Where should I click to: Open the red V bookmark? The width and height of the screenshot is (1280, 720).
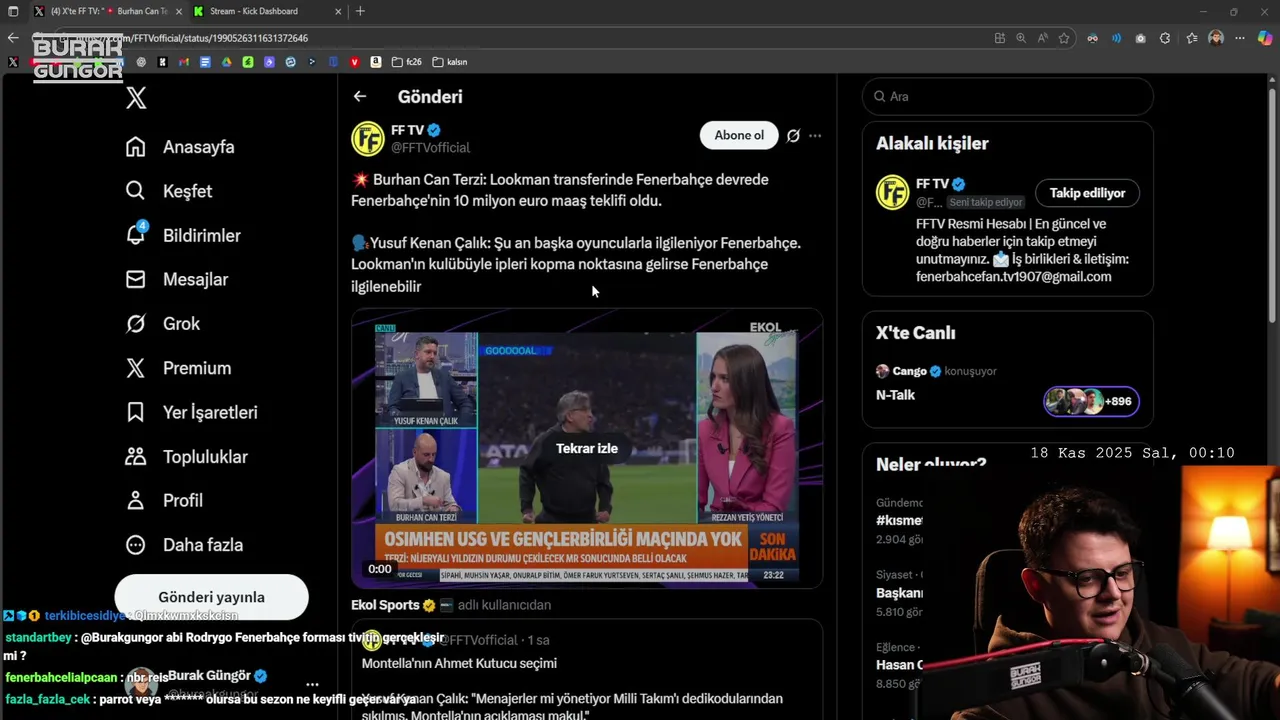tap(354, 62)
